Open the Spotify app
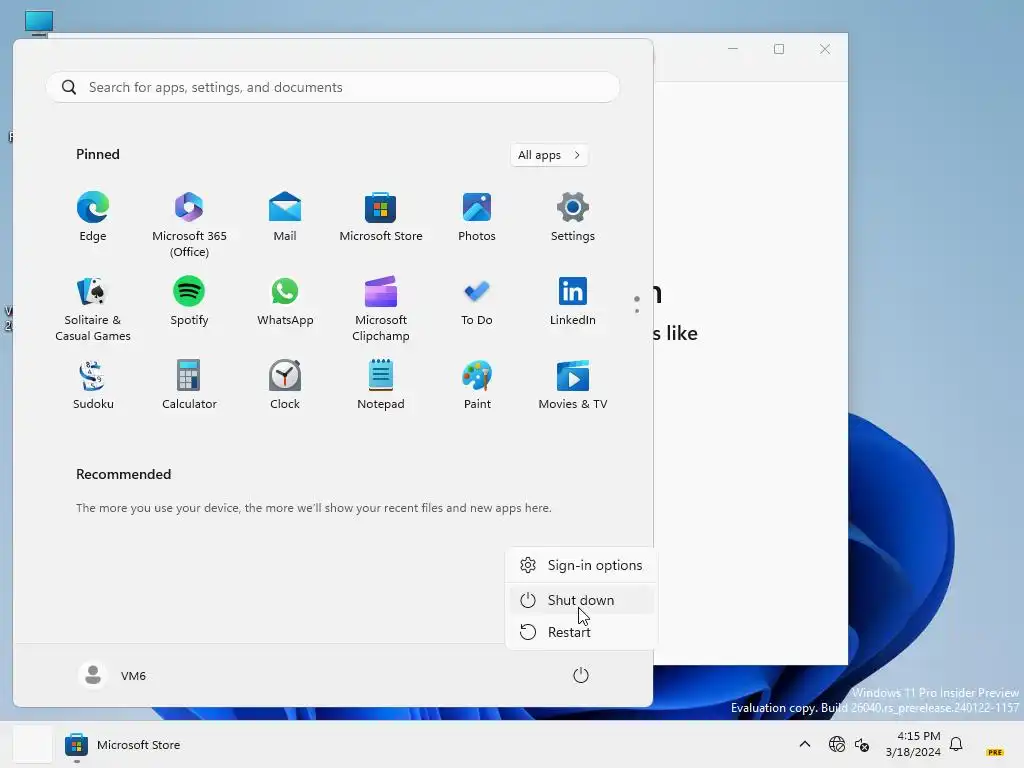This screenshot has width=1024, height=768. click(189, 300)
